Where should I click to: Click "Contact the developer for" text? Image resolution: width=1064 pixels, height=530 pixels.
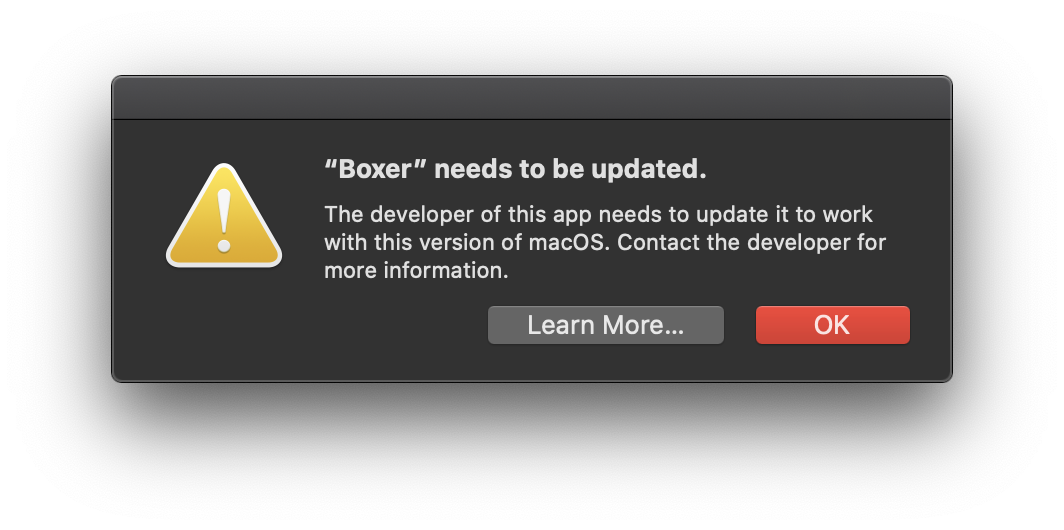pos(751,242)
